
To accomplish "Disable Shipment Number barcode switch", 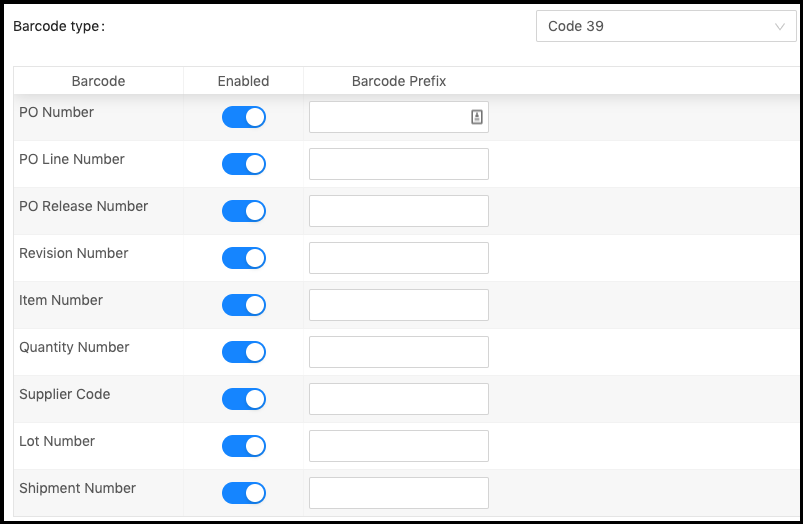I will (x=244, y=493).
